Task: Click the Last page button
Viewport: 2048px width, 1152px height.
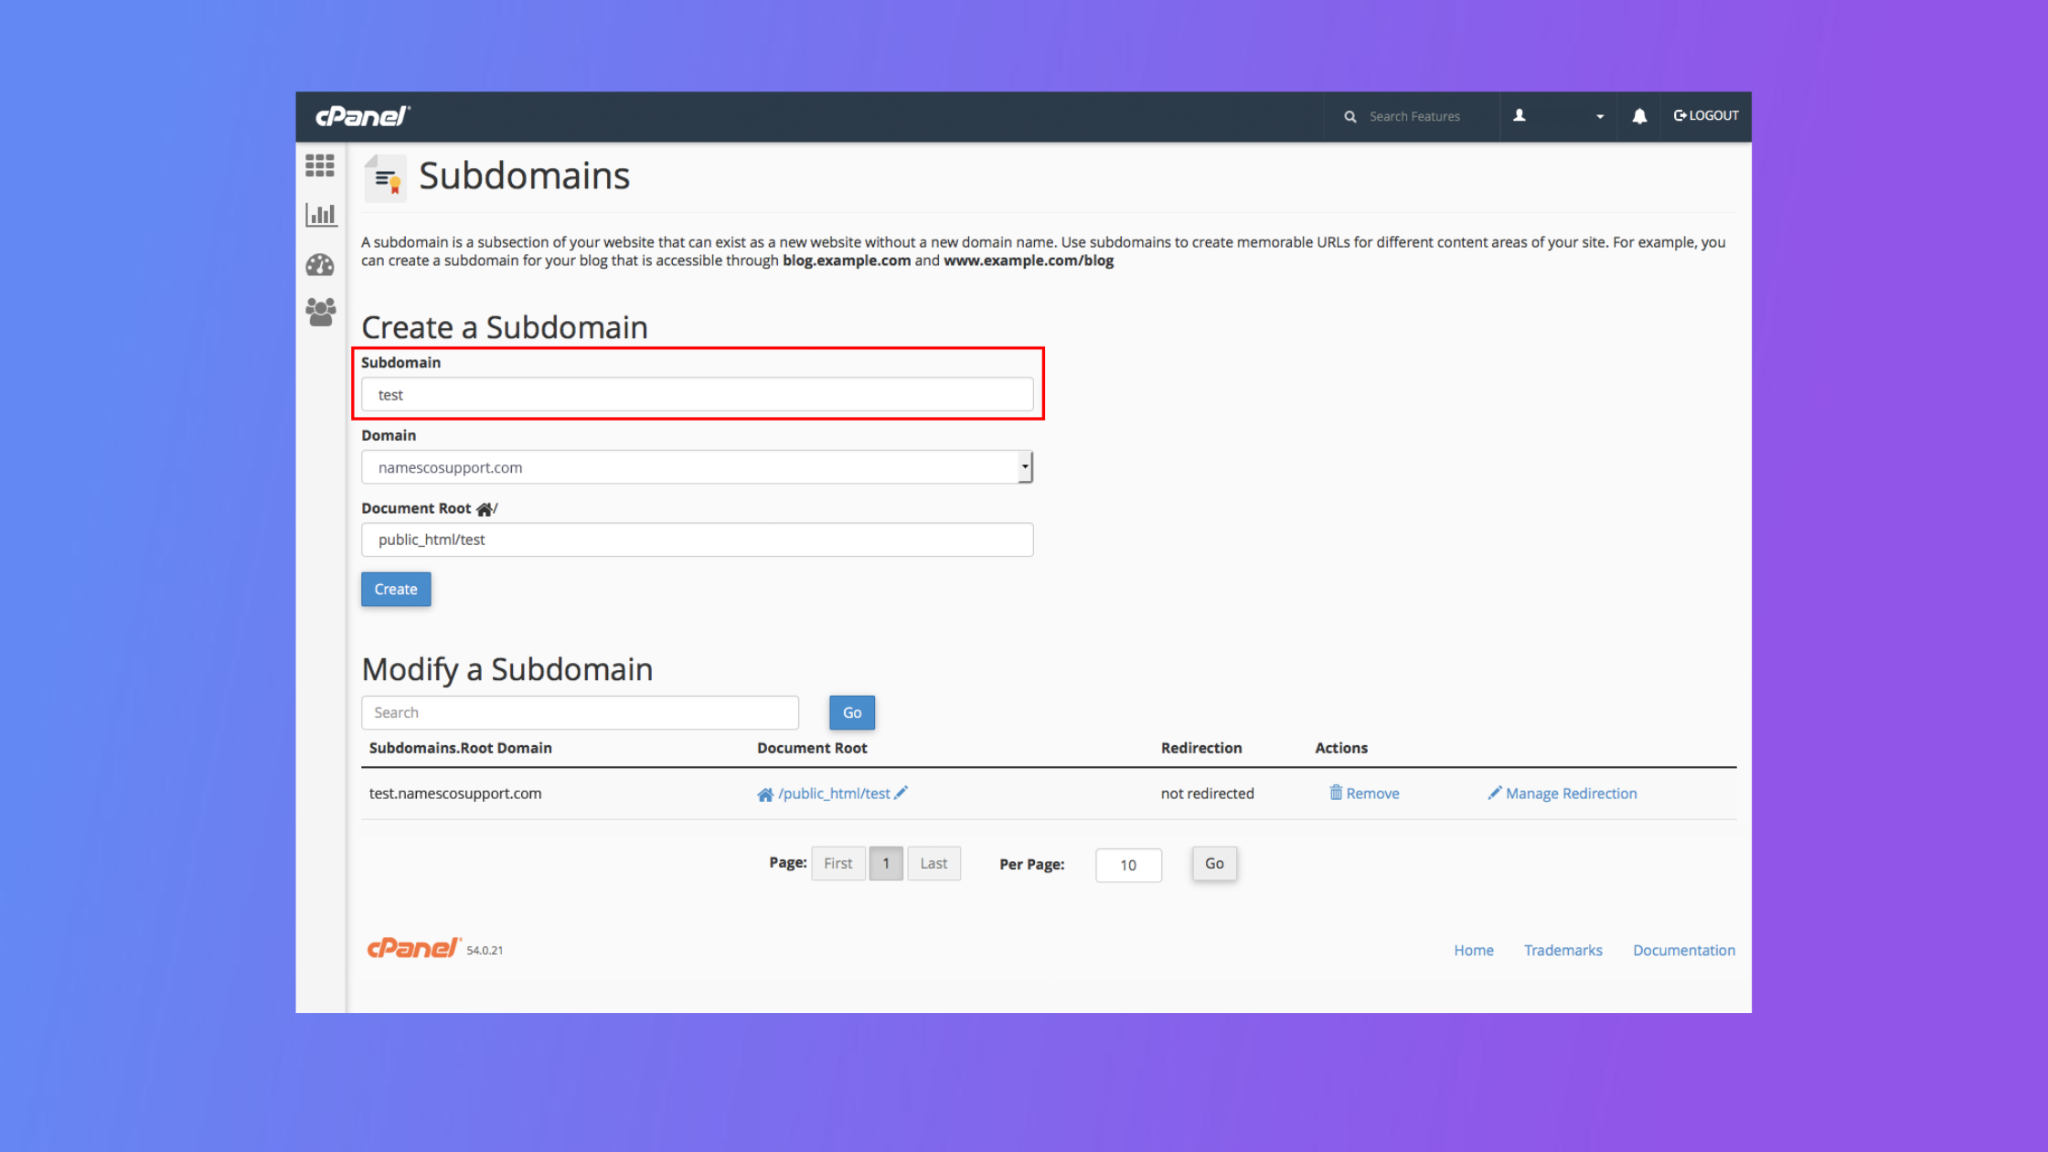Action: click(x=933, y=863)
